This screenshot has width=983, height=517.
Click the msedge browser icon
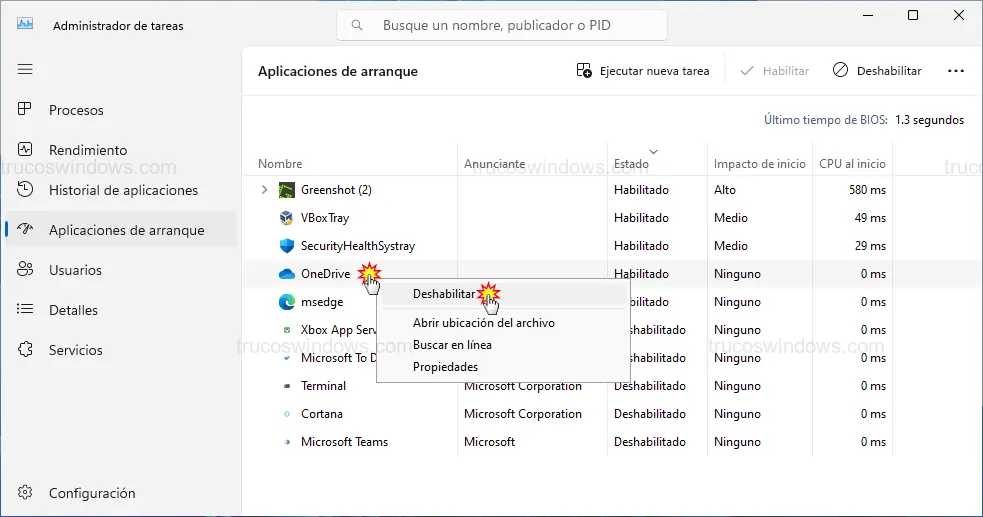[x=286, y=302]
